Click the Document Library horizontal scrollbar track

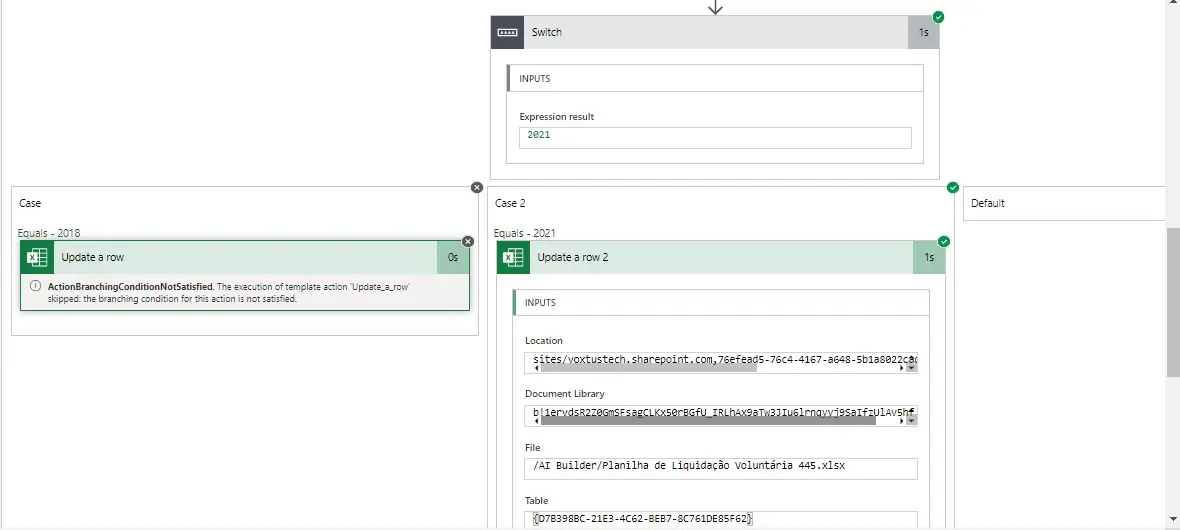click(888, 421)
